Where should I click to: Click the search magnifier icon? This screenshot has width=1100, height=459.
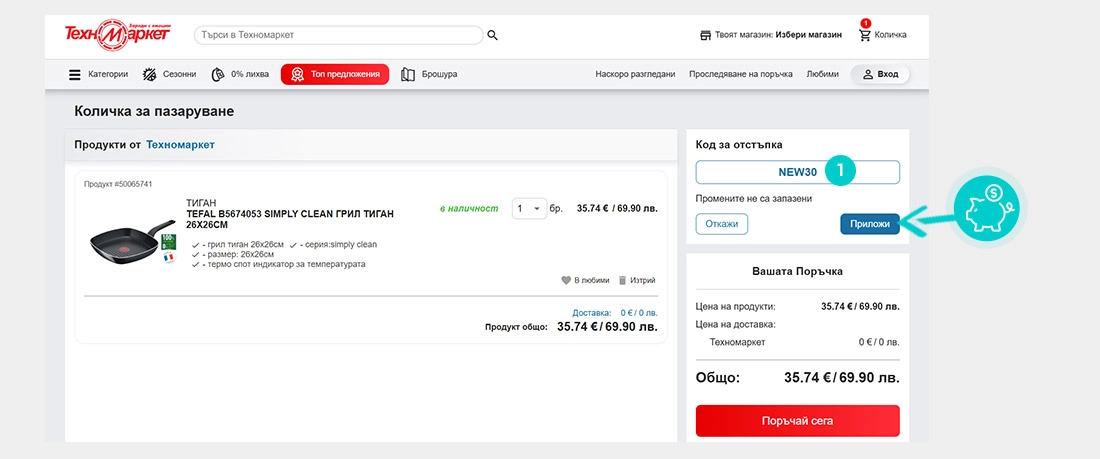[492, 35]
